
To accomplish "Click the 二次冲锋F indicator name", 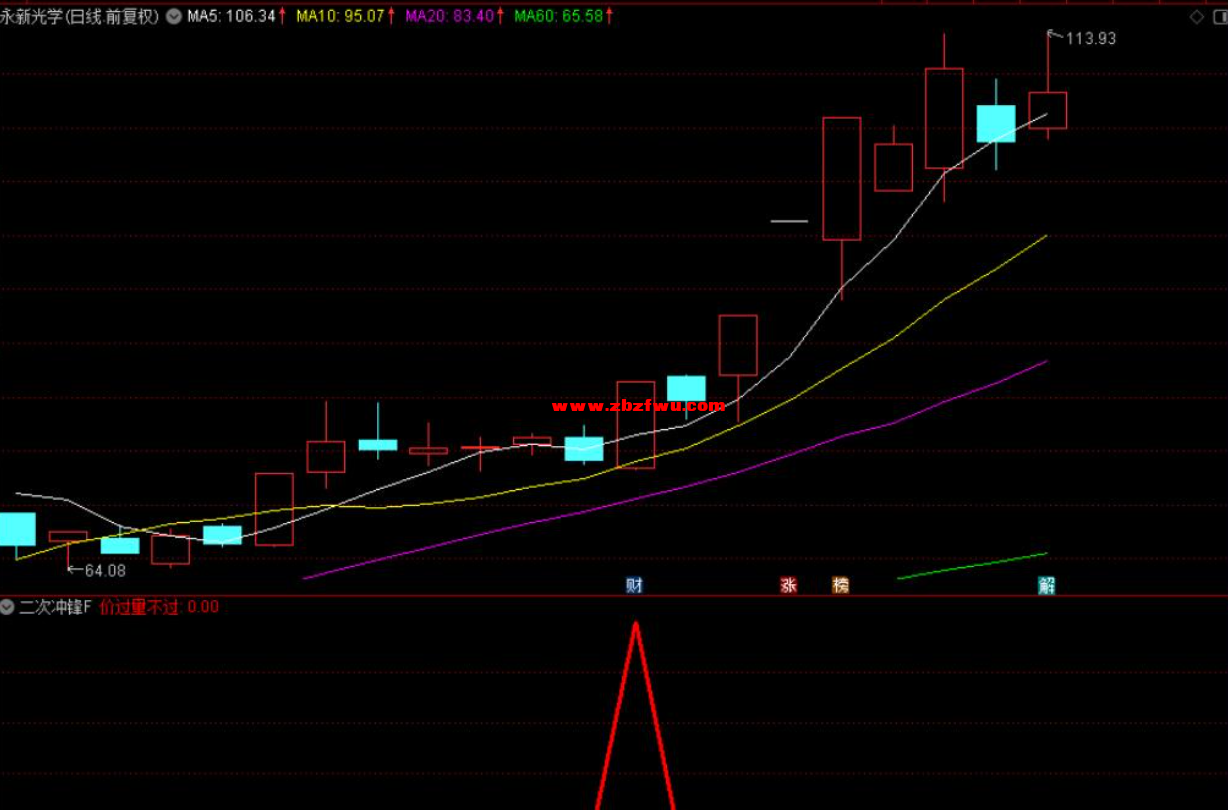I will [x=55, y=606].
